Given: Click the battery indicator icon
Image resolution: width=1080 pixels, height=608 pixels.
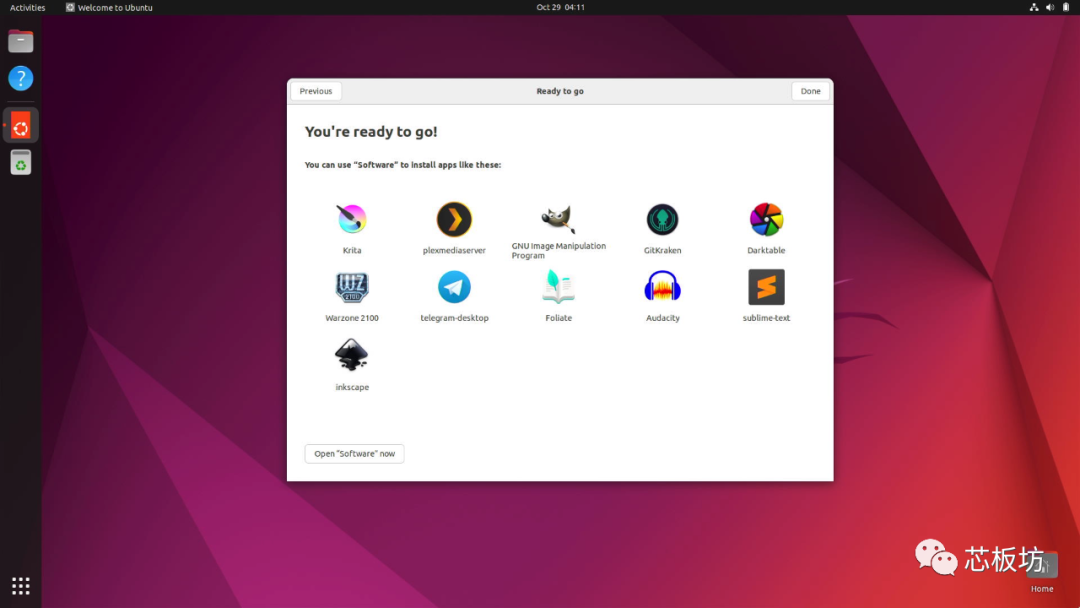Looking at the screenshot, I should coord(1066,7).
